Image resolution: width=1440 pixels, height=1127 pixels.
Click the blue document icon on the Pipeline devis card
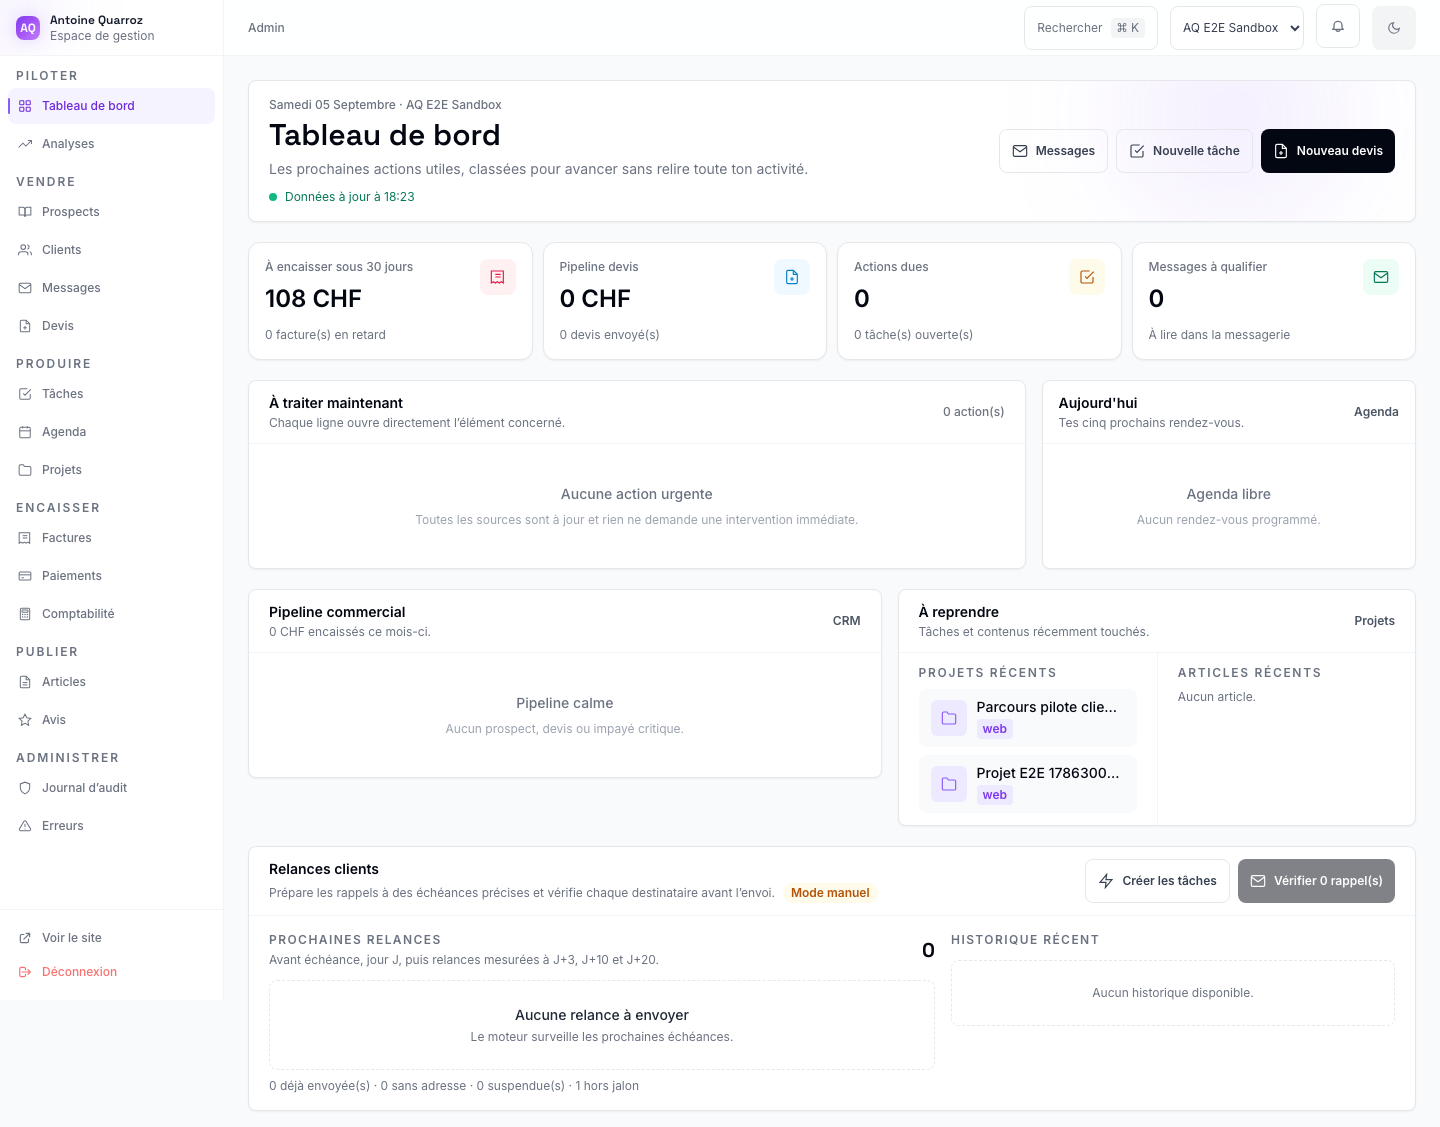coord(792,277)
